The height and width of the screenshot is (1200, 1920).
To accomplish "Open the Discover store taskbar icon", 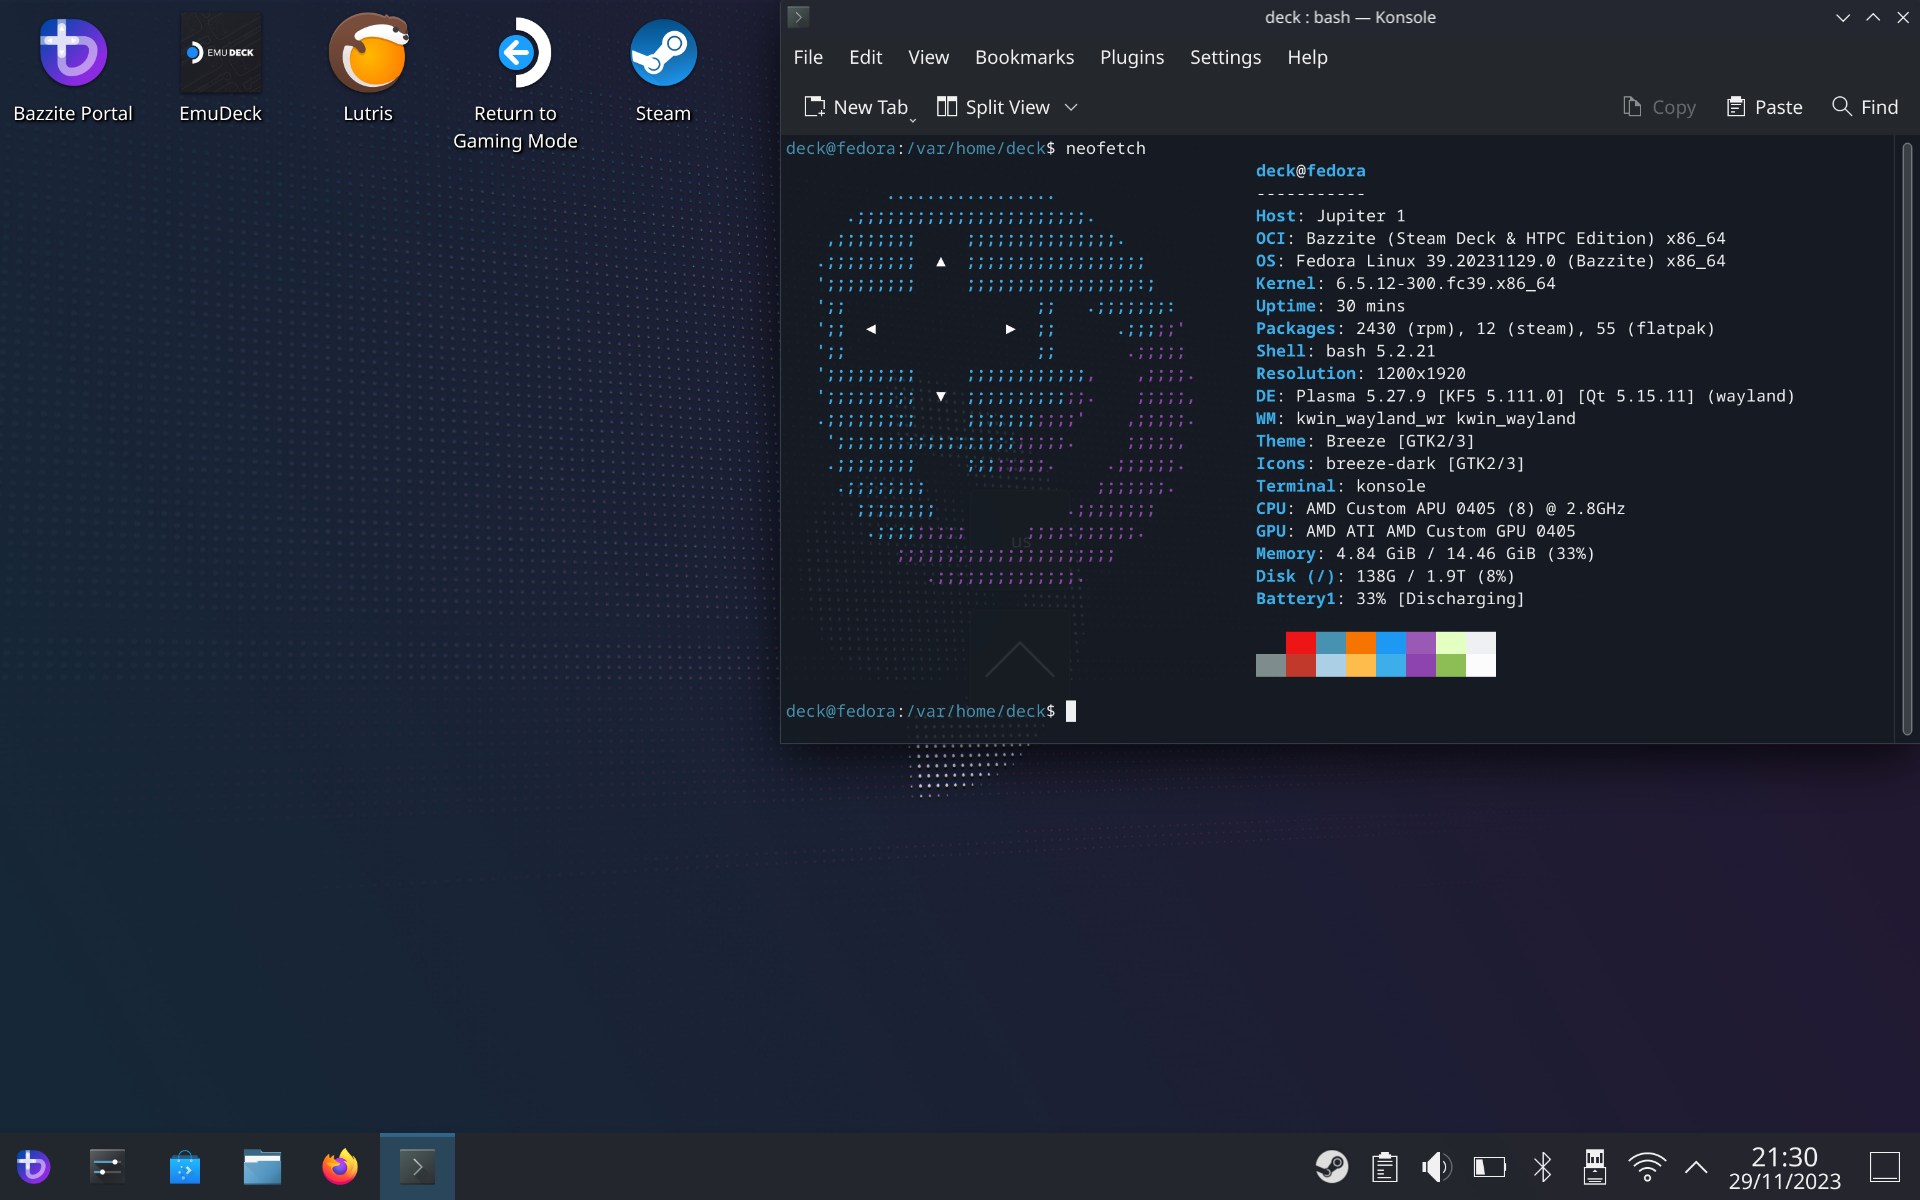I will click(185, 1166).
